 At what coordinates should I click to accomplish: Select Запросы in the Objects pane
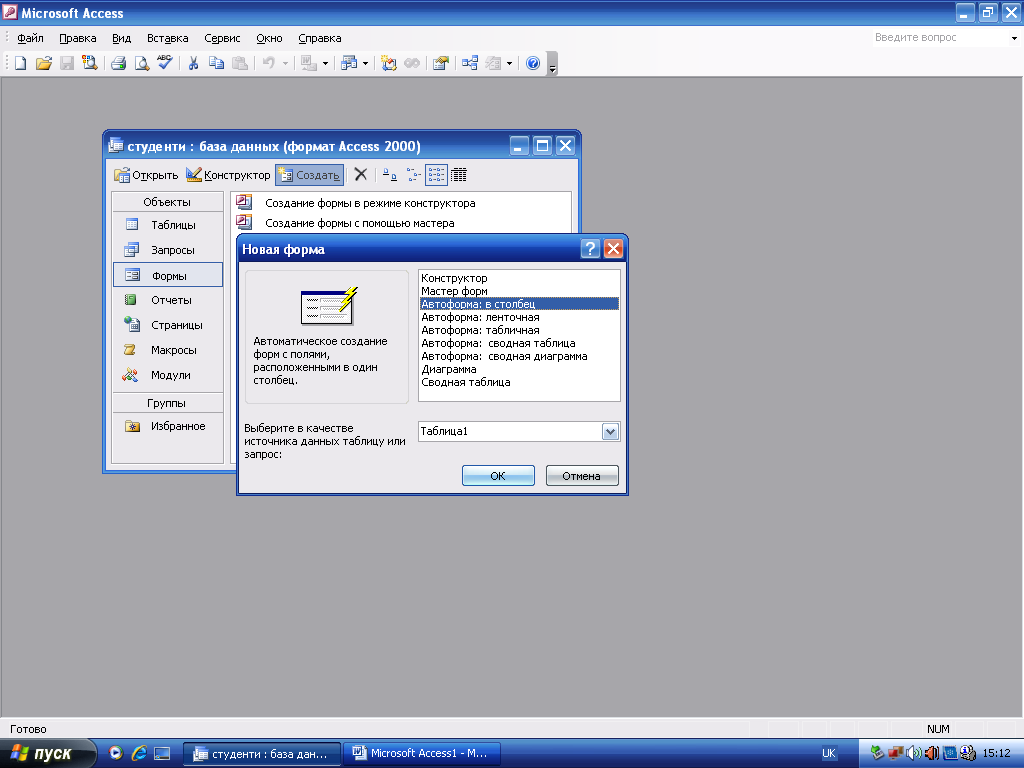(x=168, y=250)
